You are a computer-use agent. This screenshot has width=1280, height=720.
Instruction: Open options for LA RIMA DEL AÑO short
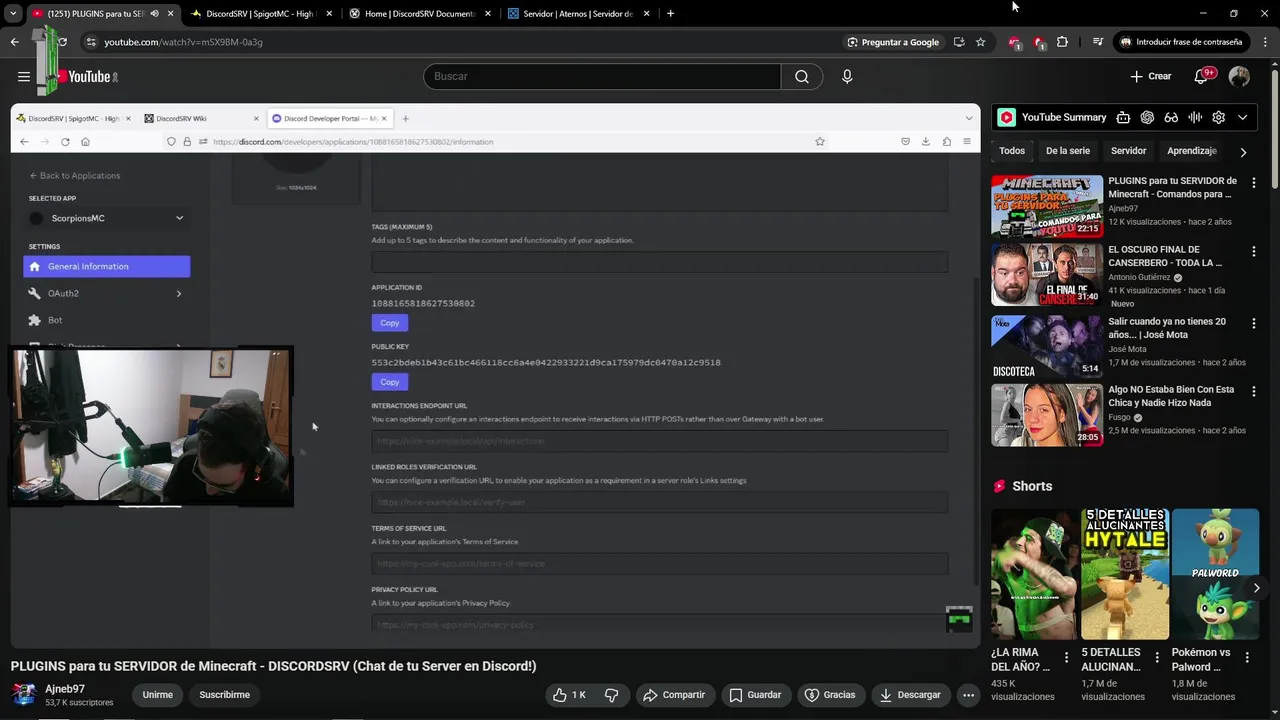1066,657
